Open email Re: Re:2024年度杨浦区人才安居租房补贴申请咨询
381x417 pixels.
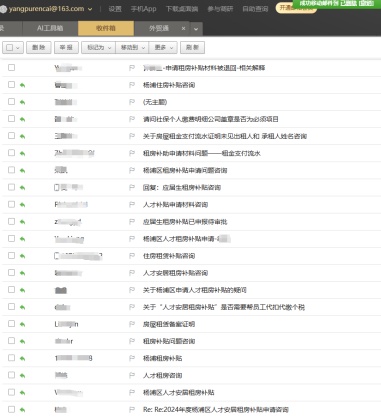click(216, 410)
